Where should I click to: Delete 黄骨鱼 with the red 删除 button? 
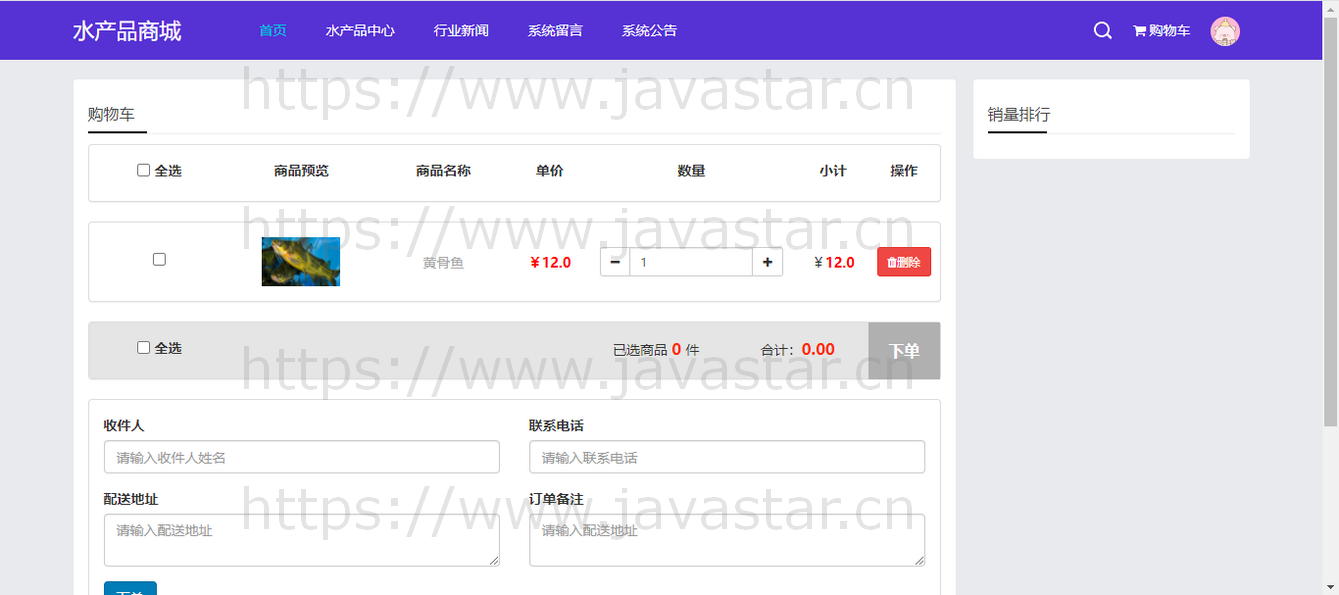point(904,262)
